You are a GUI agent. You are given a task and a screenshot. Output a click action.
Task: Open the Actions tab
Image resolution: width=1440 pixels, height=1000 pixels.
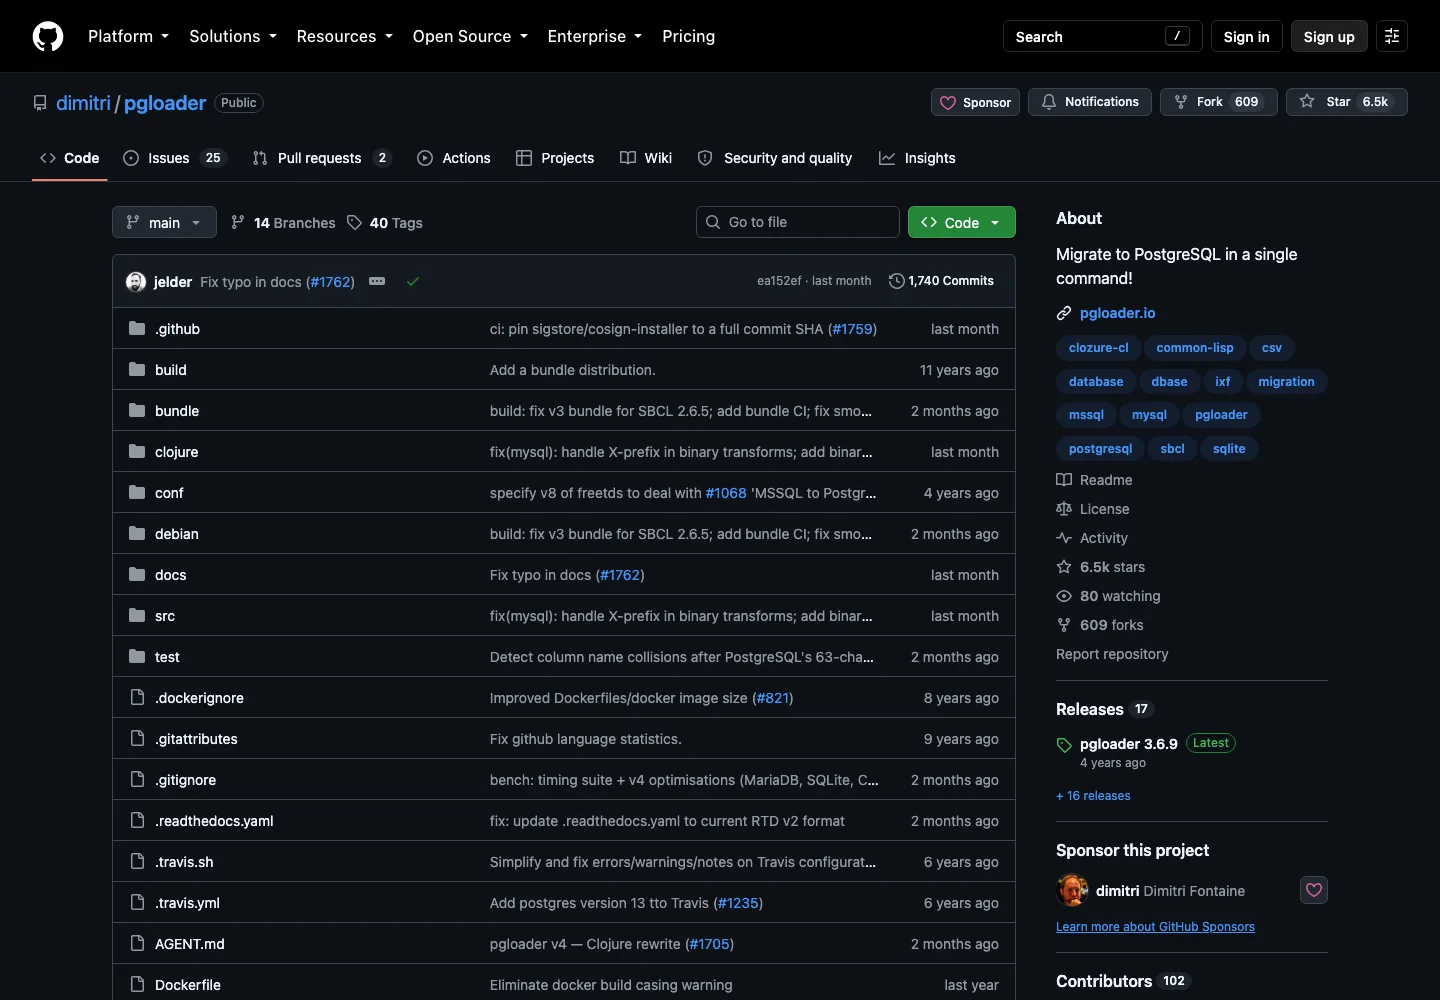click(454, 158)
